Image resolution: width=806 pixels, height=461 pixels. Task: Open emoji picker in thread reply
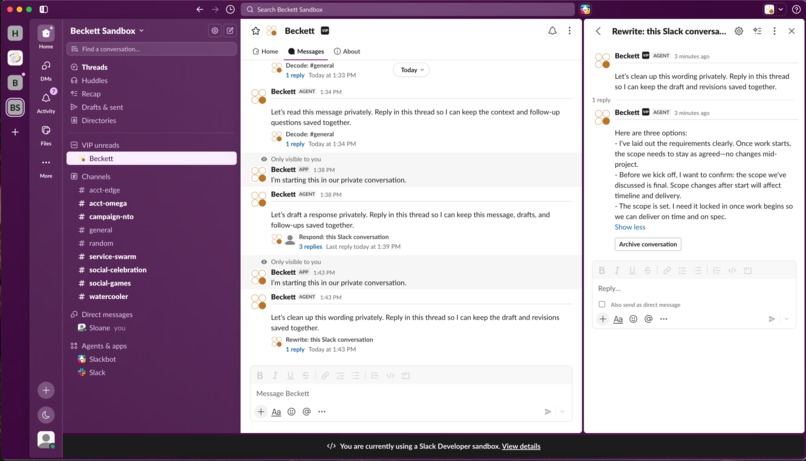click(633, 319)
